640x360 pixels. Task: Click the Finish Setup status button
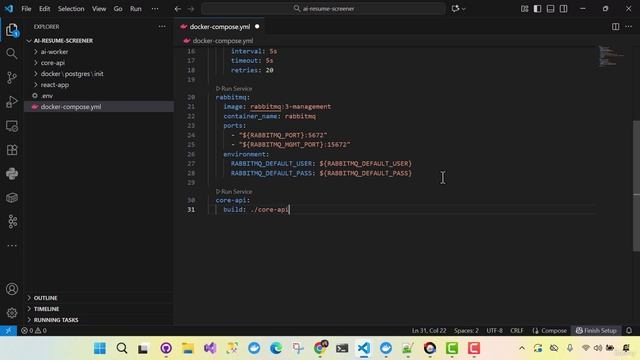click(x=596, y=331)
